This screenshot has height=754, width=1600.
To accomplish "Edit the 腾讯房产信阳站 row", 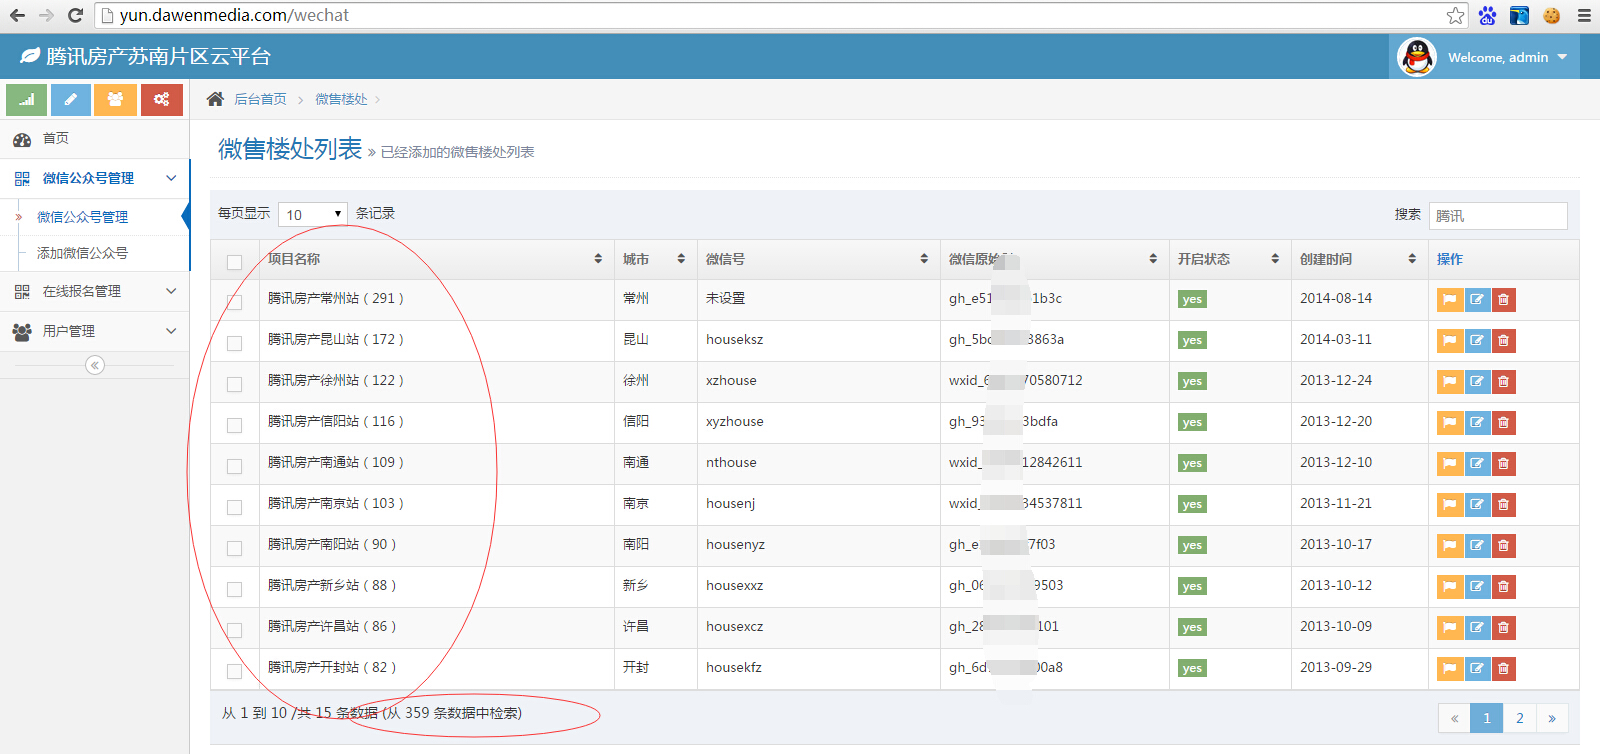I will click(x=1477, y=422).
